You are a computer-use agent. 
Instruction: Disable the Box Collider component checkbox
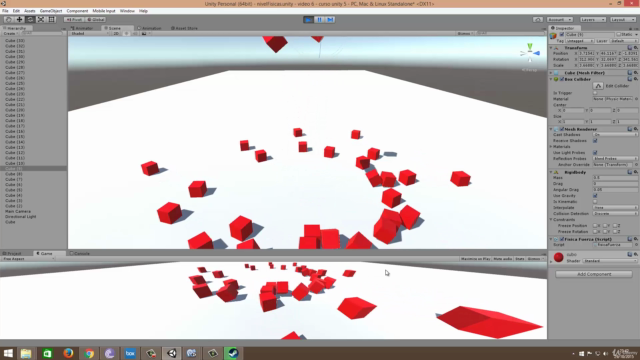(x=562, y=79)
